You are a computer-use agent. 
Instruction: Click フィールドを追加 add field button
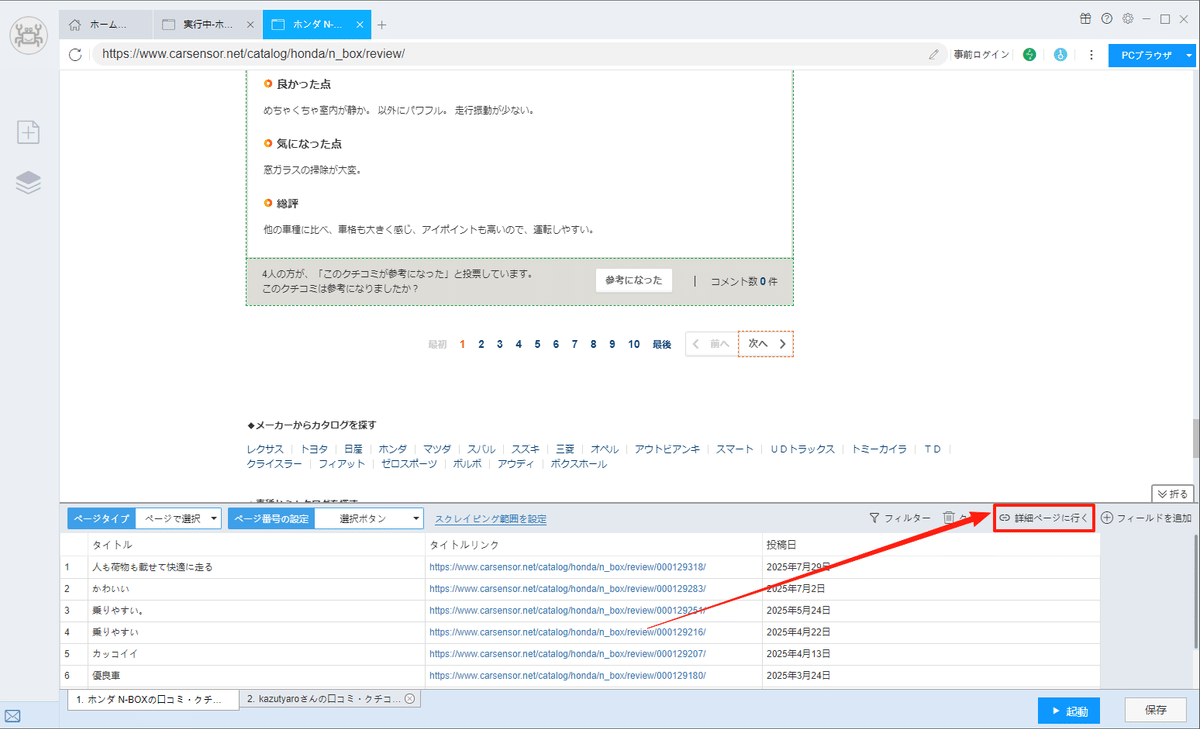pyautogui.click(x=1146, y=518)
